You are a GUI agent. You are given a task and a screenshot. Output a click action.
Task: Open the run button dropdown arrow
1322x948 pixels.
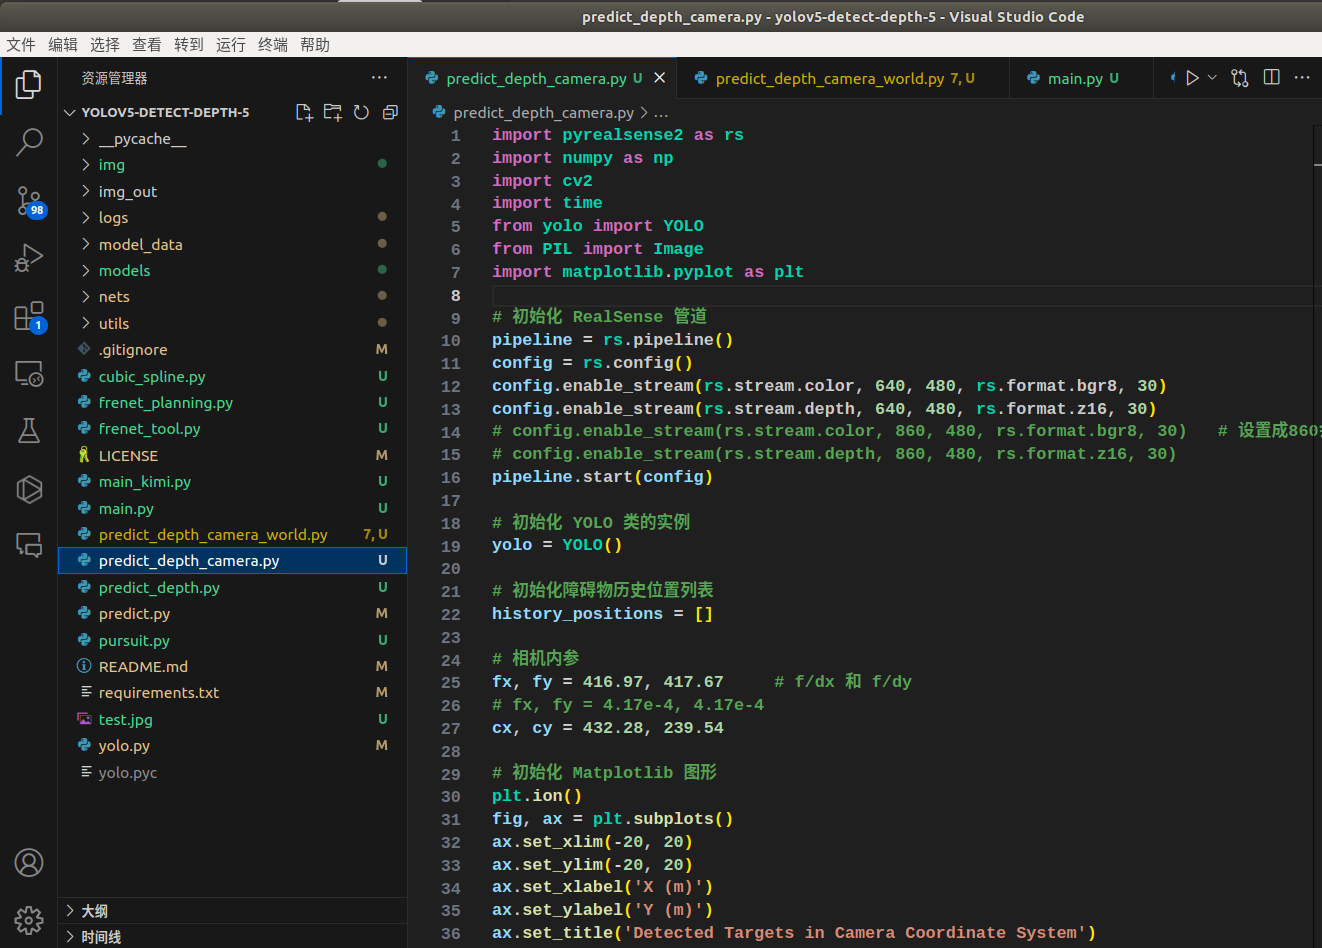1212,78
